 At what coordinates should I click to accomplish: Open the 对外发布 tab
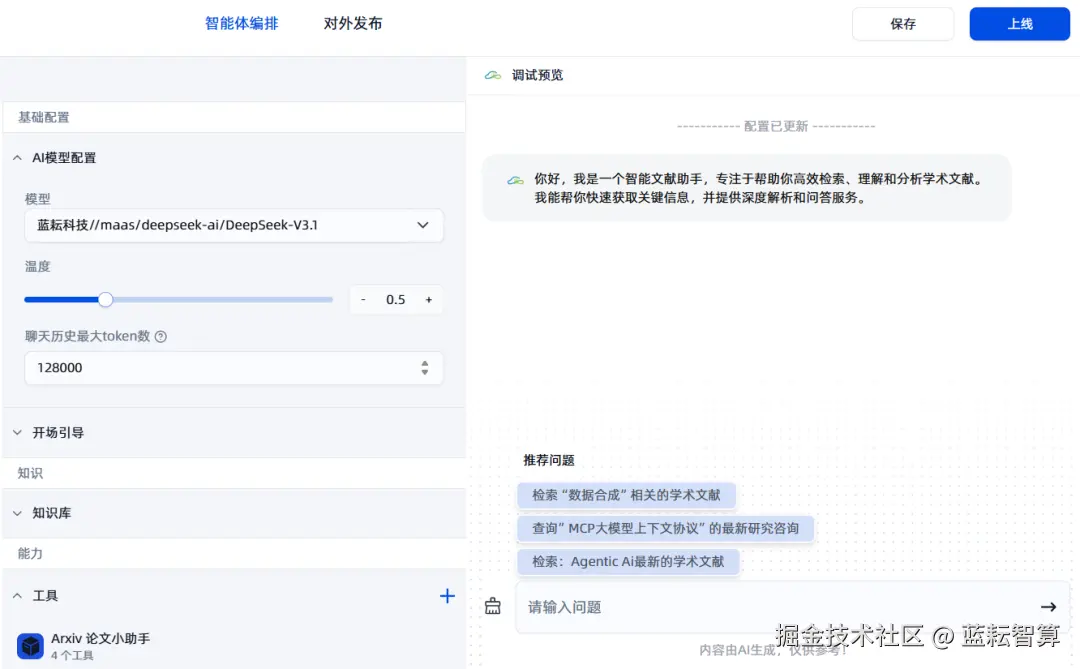click(x=353, y=23)
